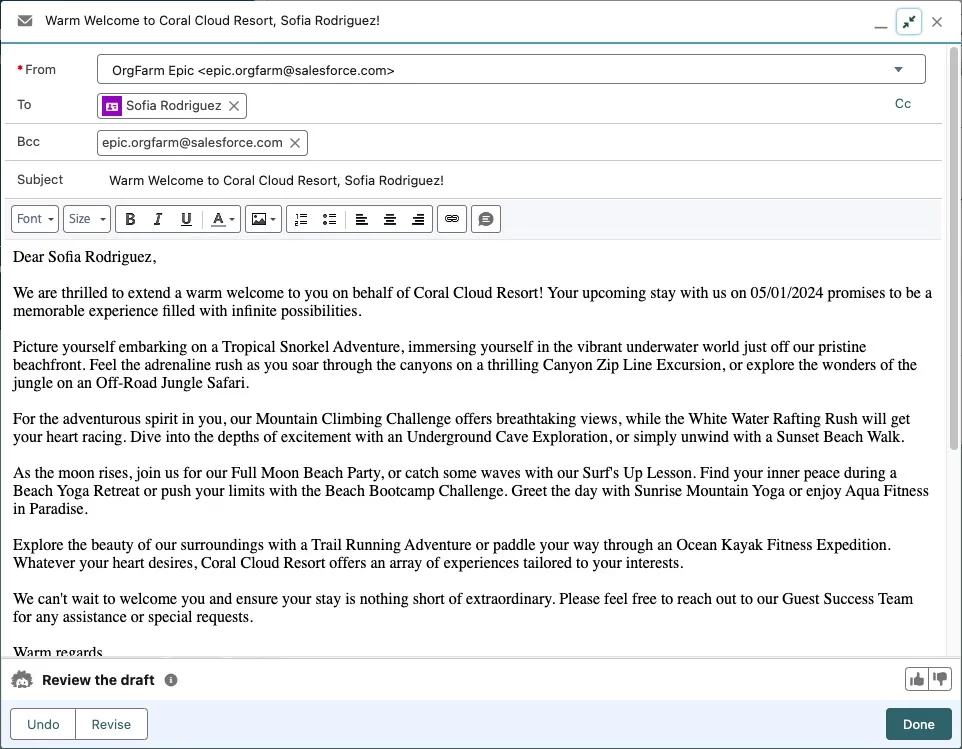Click the Cc link
The height and width of the screenshot is (749, 962).
coord(902,104)
